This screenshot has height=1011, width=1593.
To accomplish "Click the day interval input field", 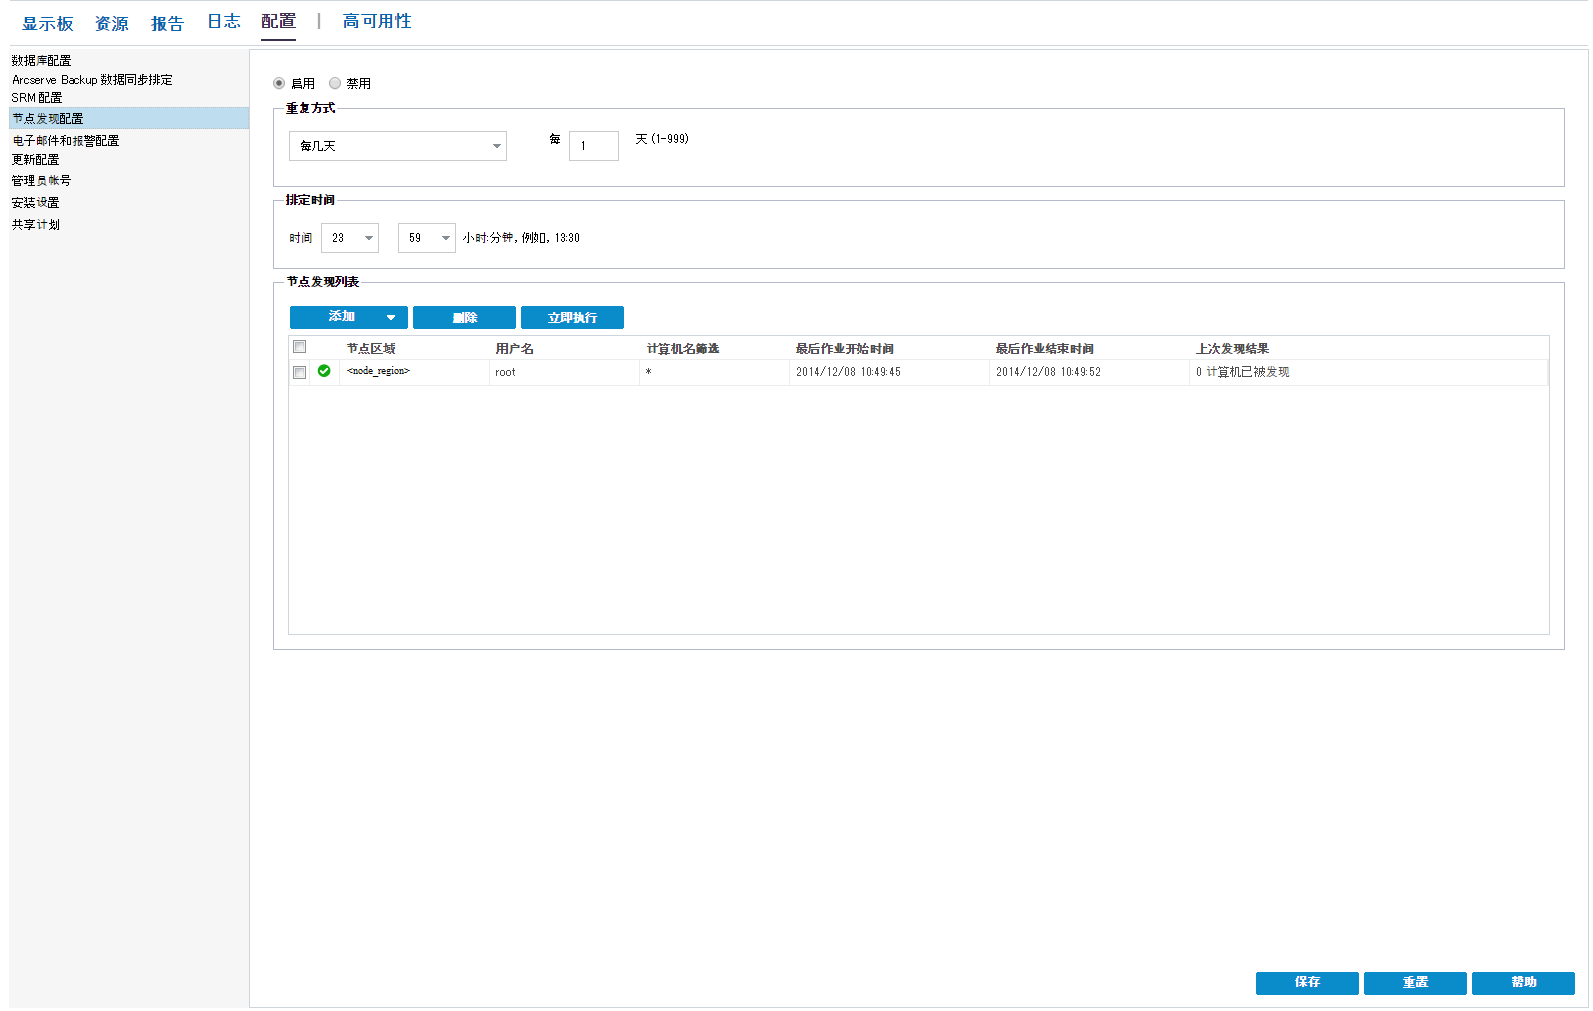I will (593, 146).
